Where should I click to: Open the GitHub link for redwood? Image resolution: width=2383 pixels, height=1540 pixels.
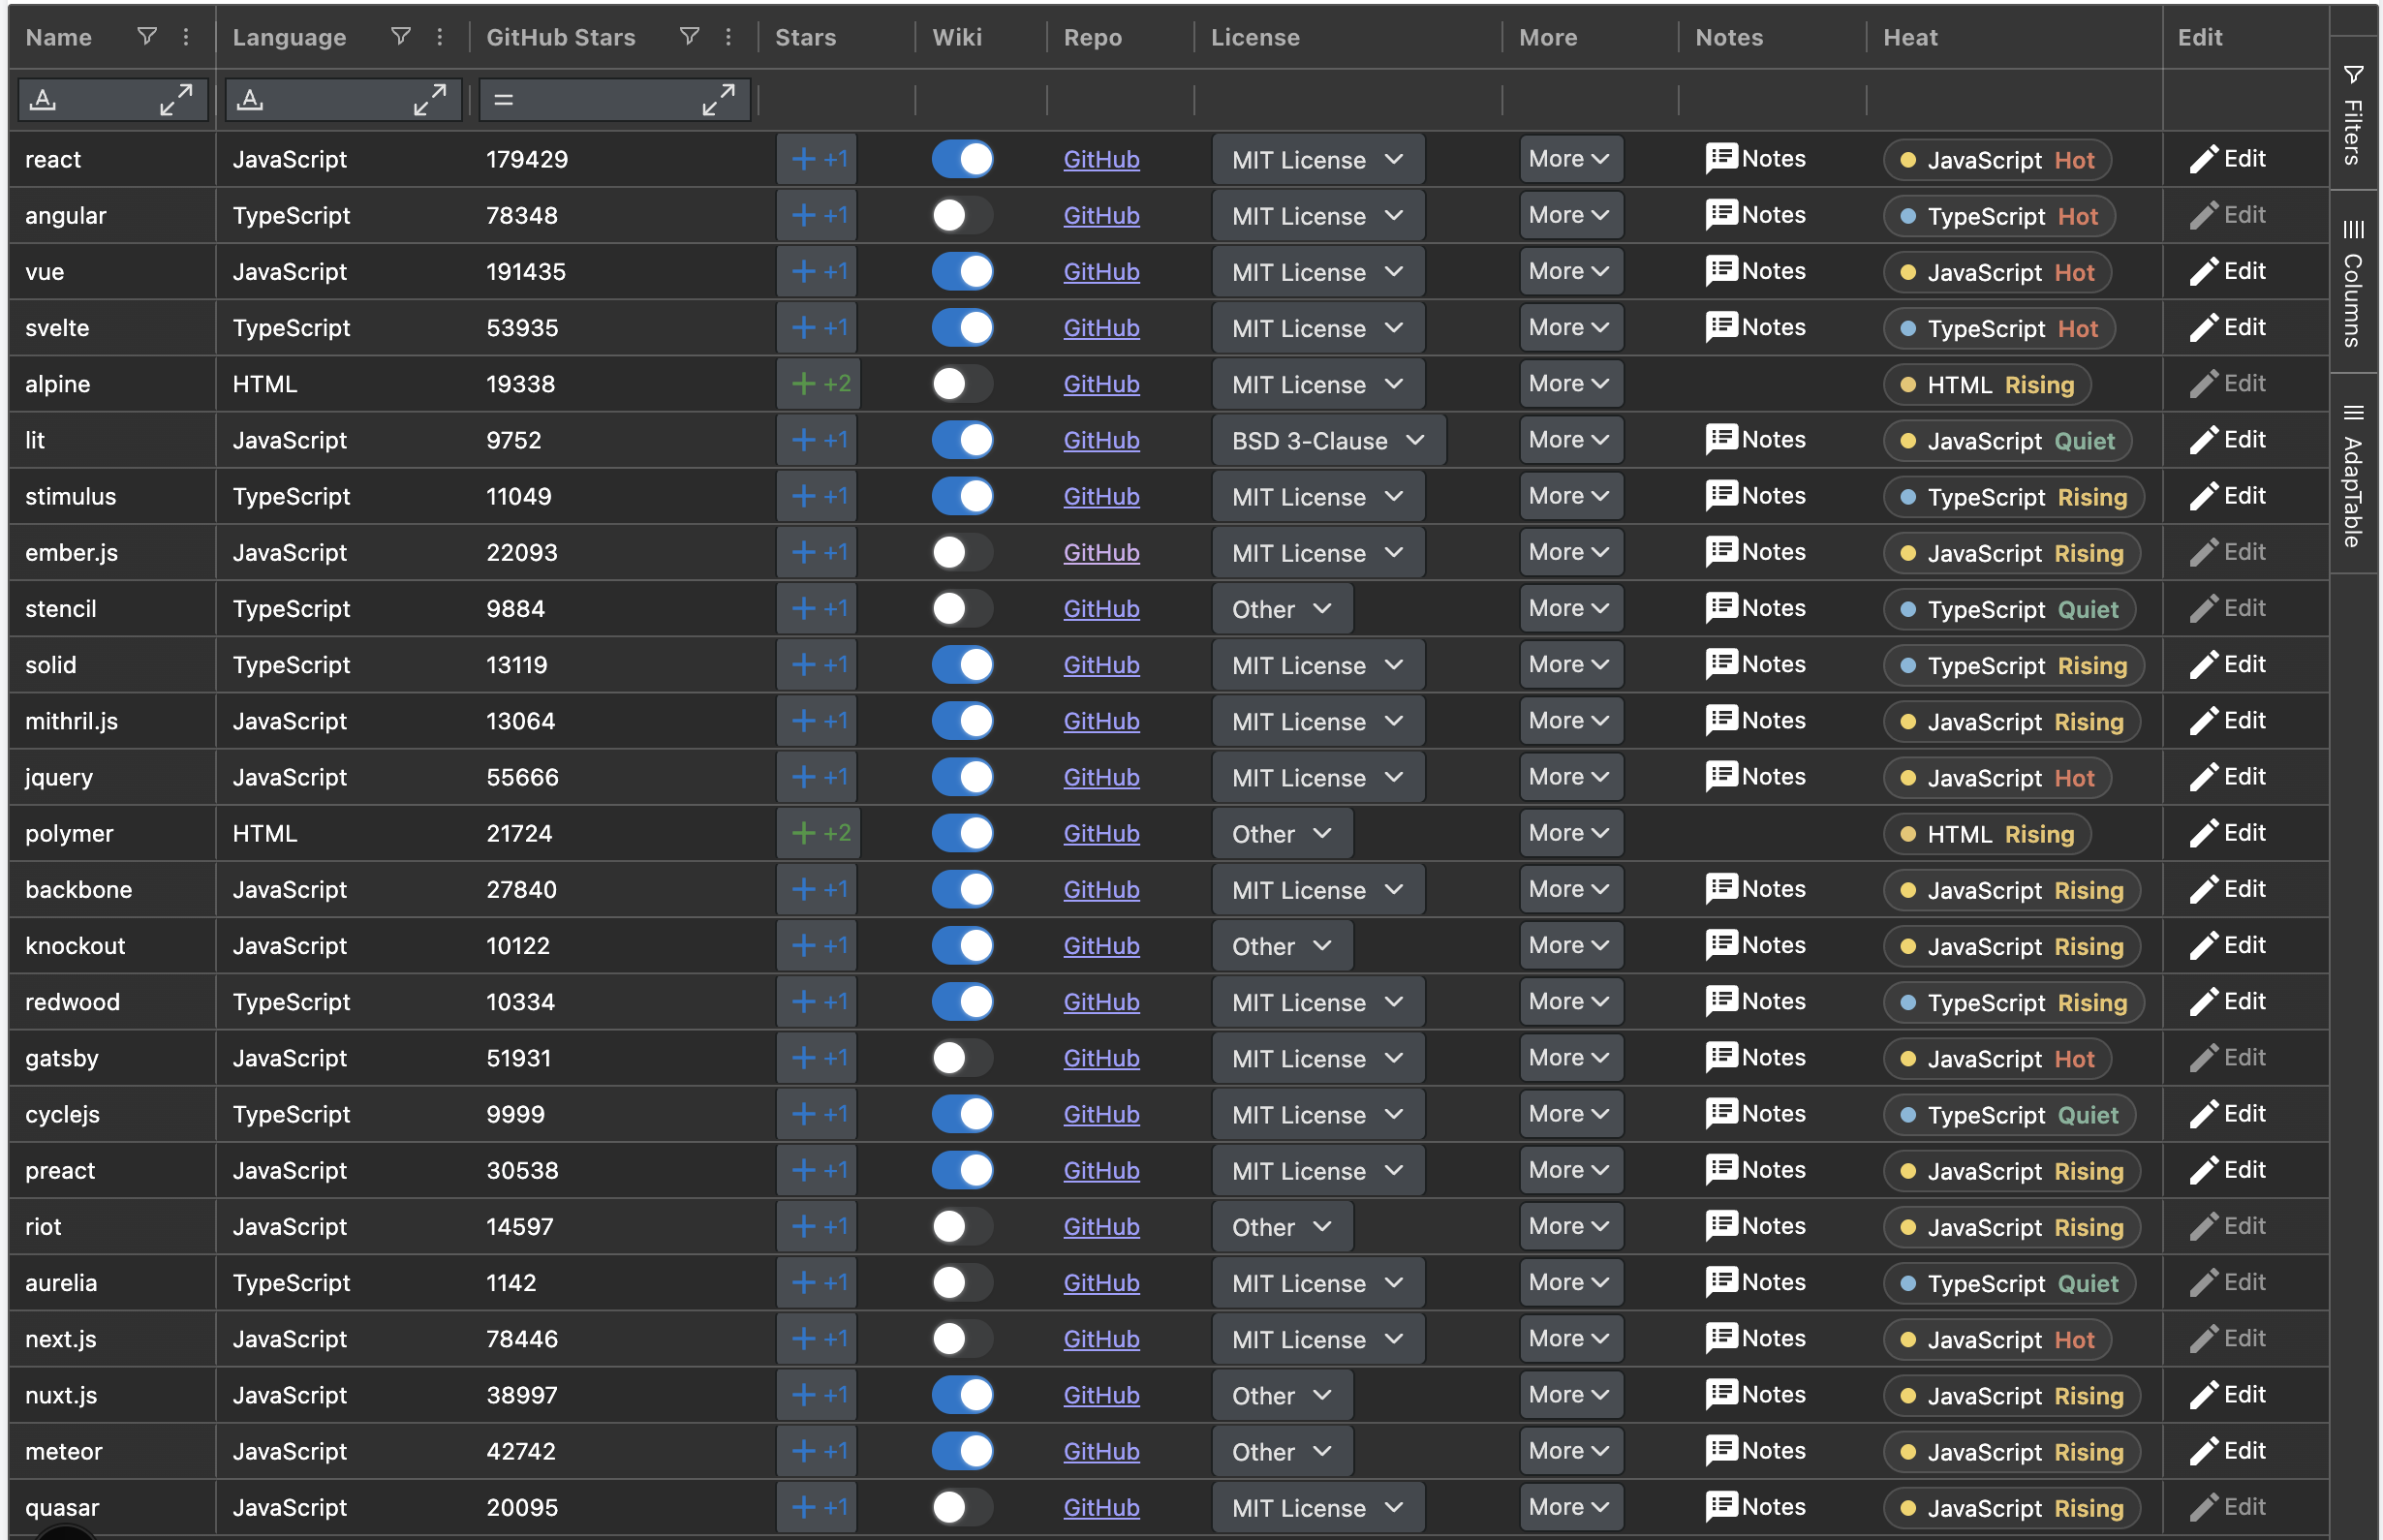[x=1101, y=1002]
